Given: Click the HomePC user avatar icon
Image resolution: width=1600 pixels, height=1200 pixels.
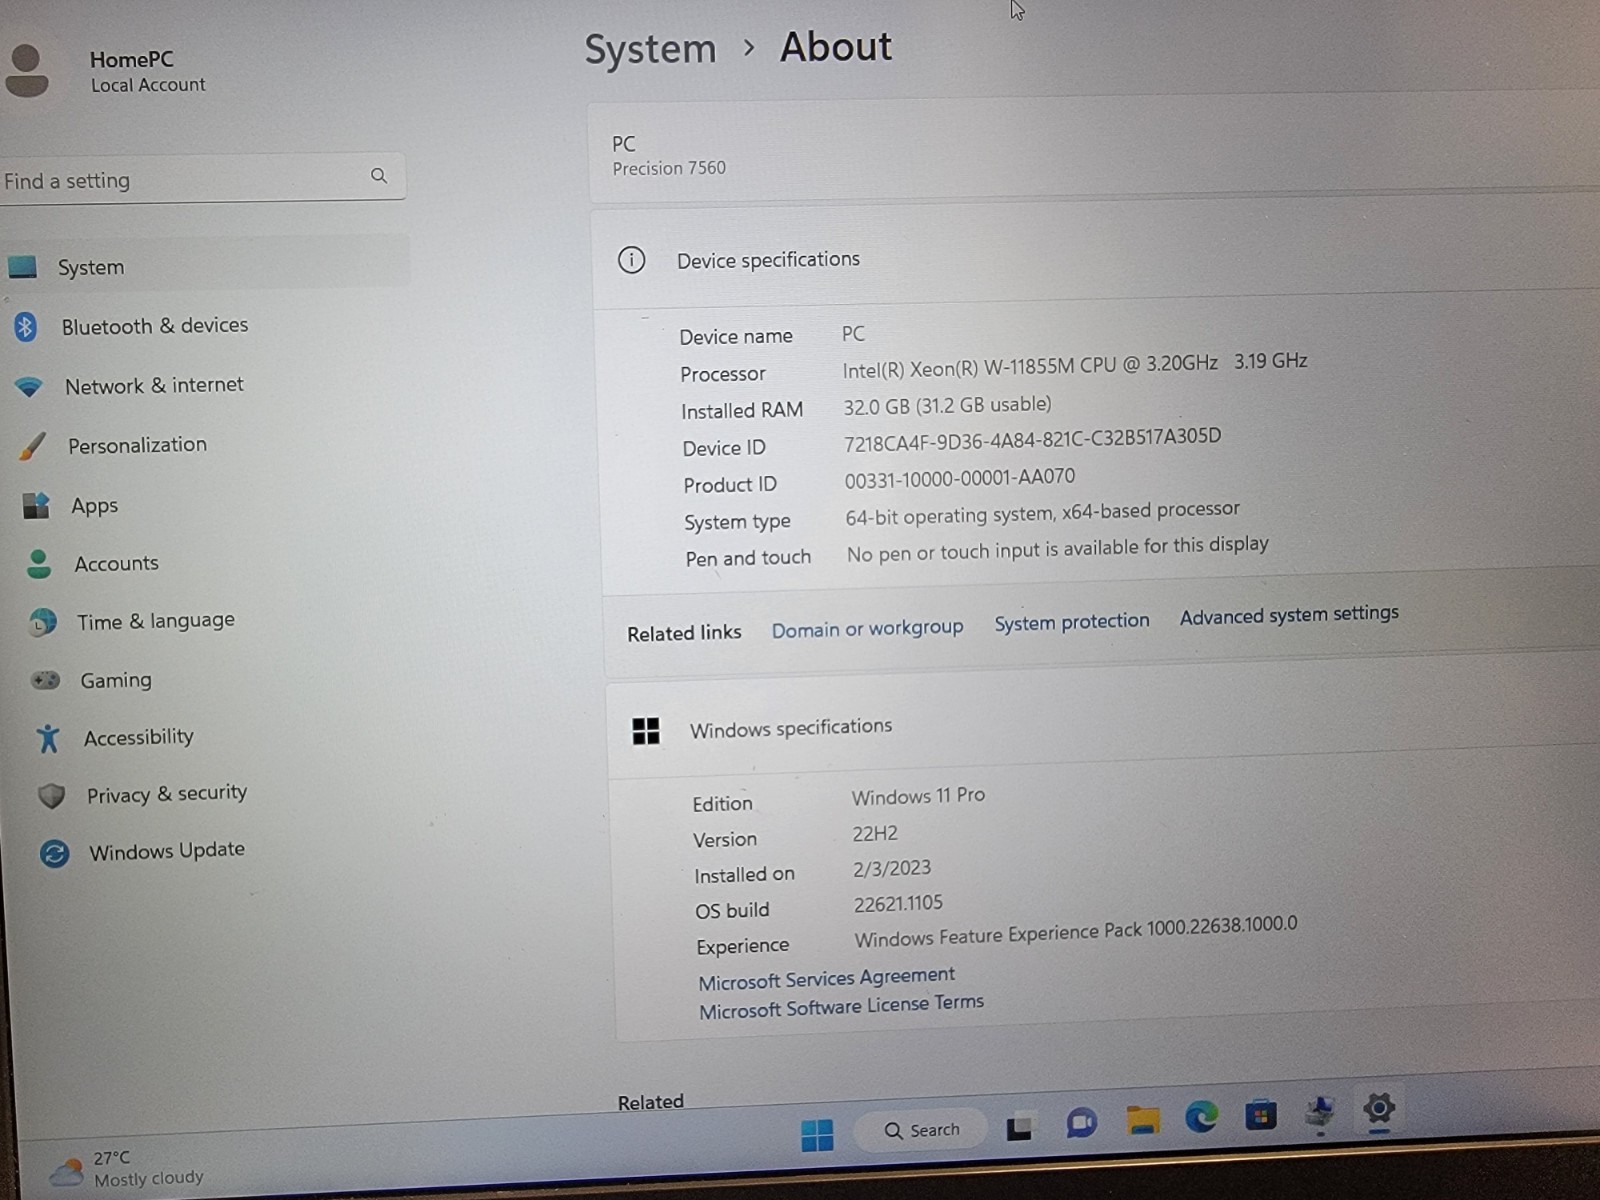Looking at the screenshot, I should point(26,70).
